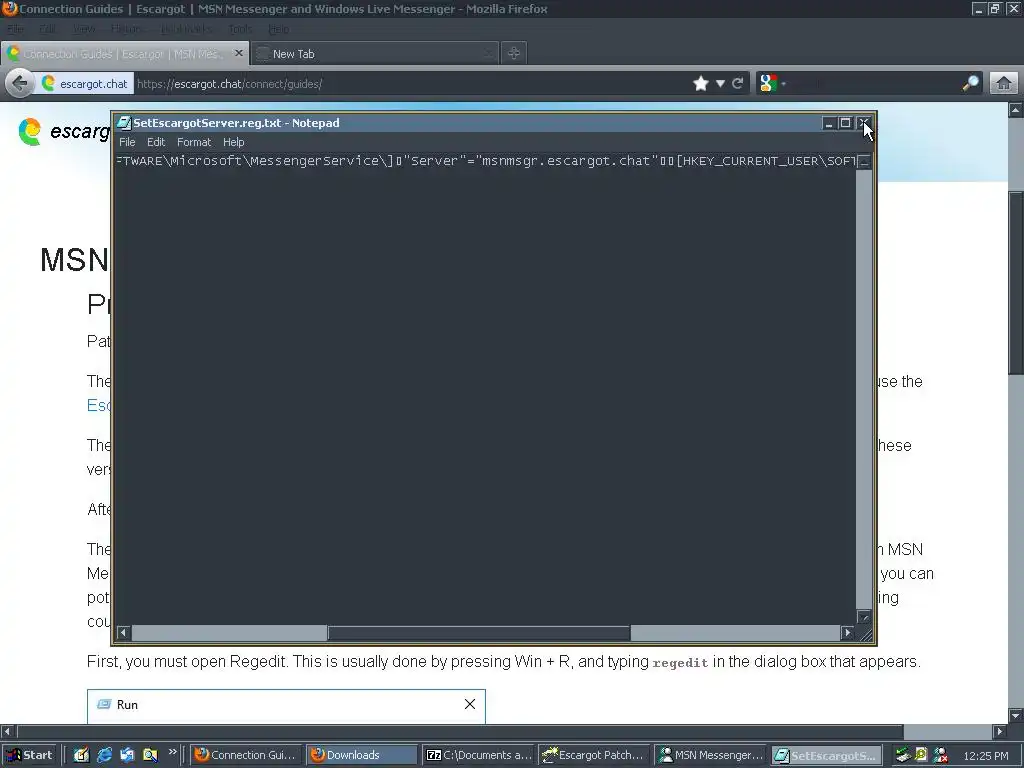This screenshot has width=1024, height=768.
Task: Click the search folder Quick Launch icon
Action: tap(150, 755)
